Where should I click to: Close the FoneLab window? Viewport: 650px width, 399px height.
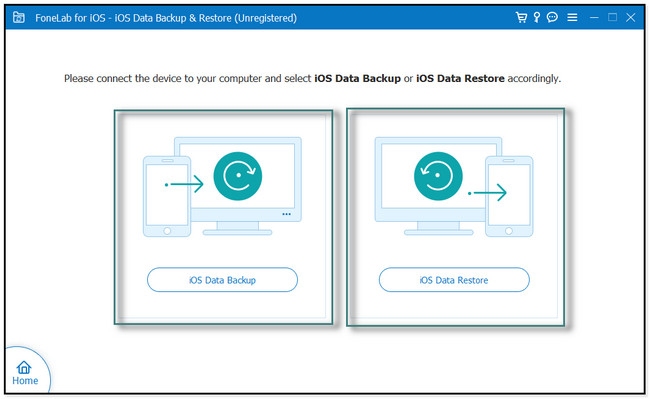(x=631, y=17)
